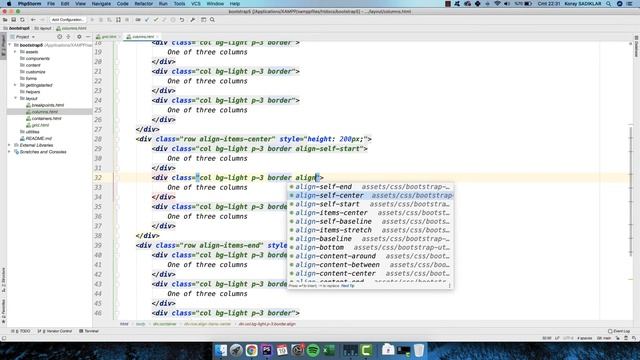
Task: Open breakpoints.html in project tree
Action: tap(44, 105)
